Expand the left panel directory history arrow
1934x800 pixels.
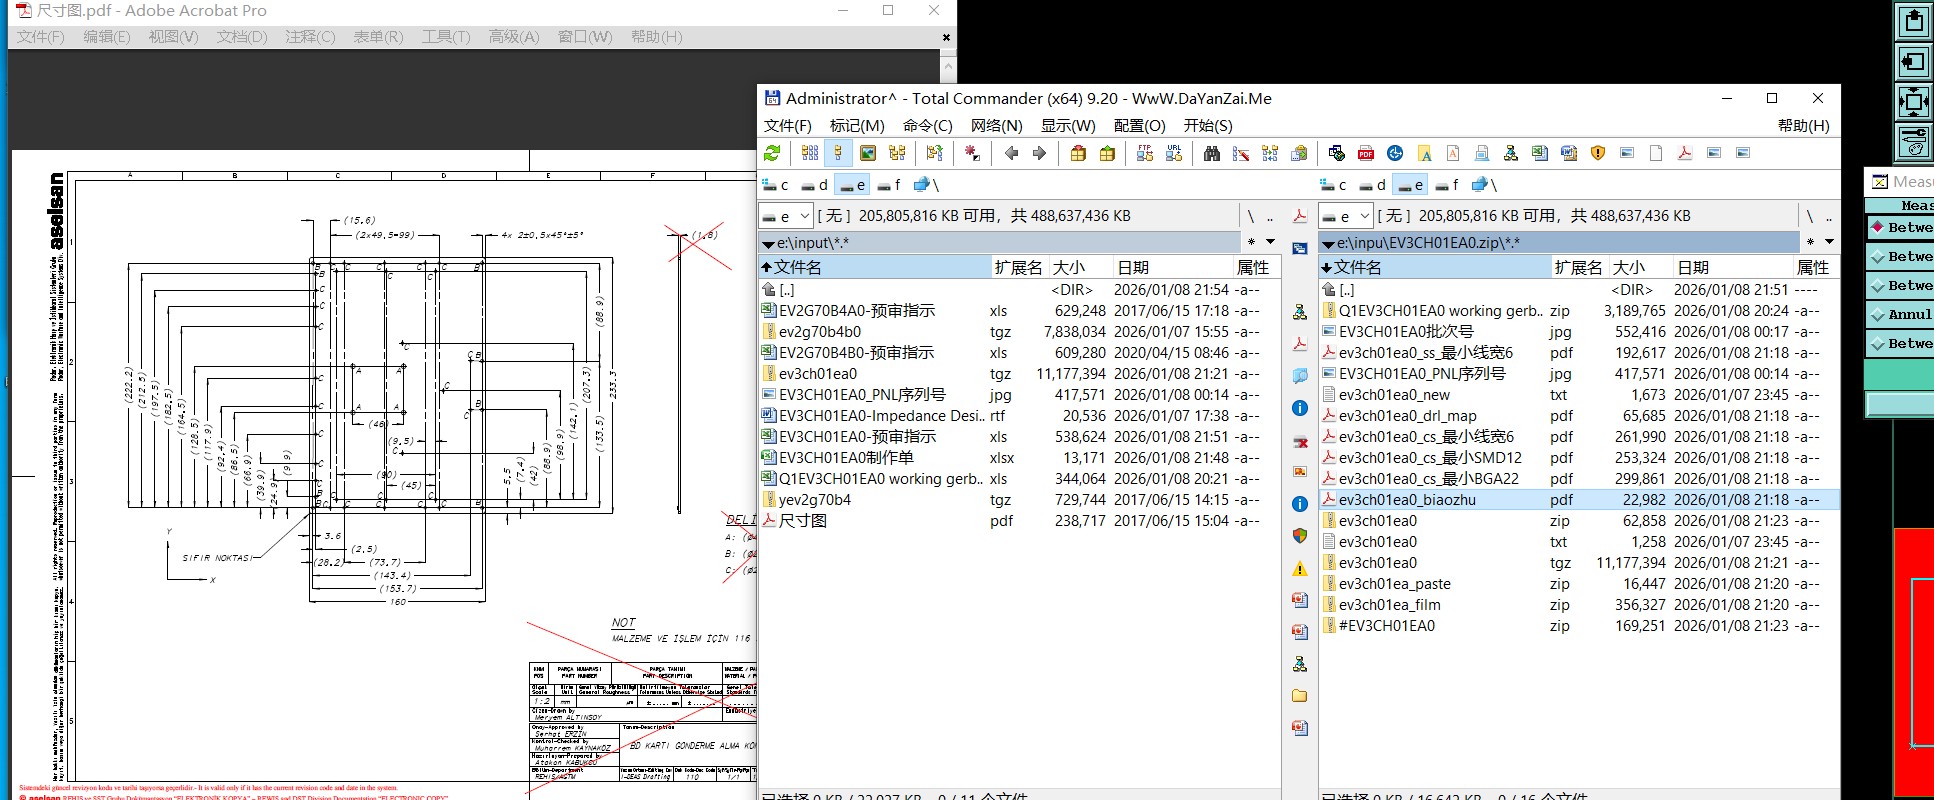[x=1270, y=242]
